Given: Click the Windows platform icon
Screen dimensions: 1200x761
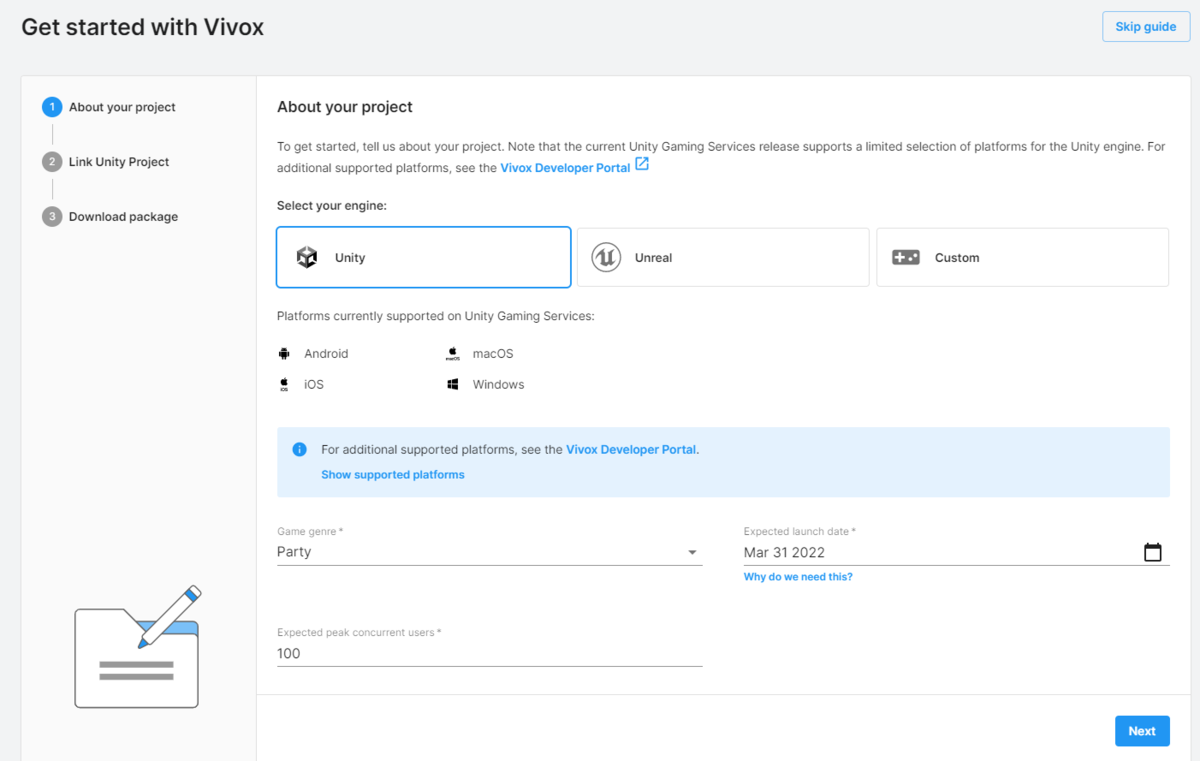Looking at the screenshot, I should click(x=453, y=384).
